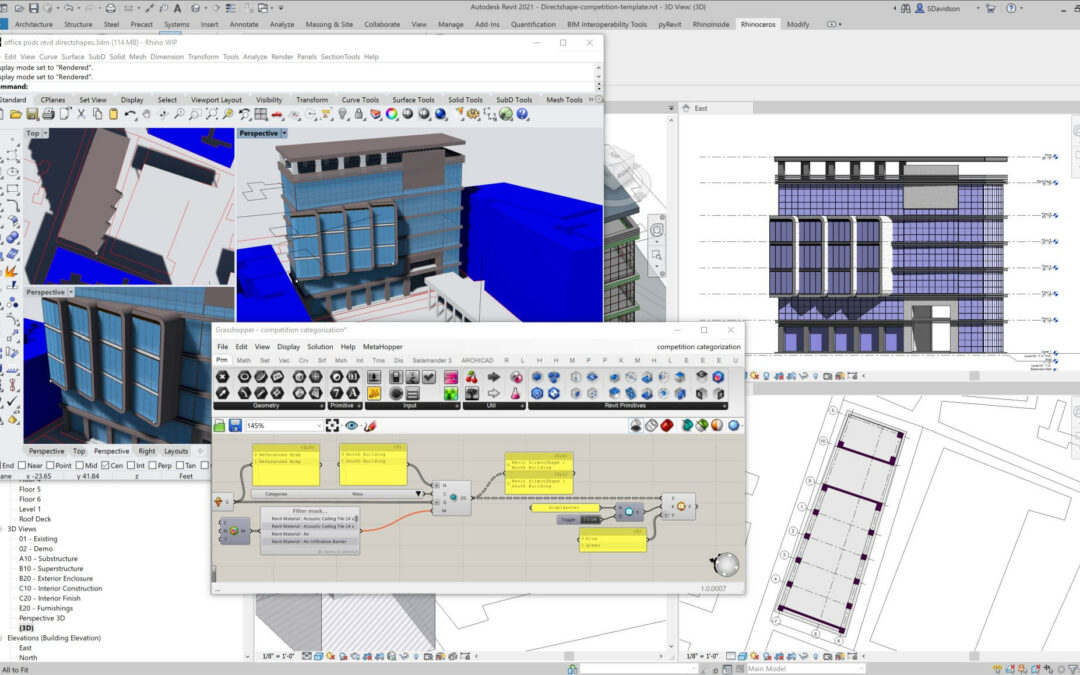Click the red car icon in Rhino toolbar
Image resolution: width=1080 pixels, height=675 pixels.
pyautogui.click(x=277, y=114)
